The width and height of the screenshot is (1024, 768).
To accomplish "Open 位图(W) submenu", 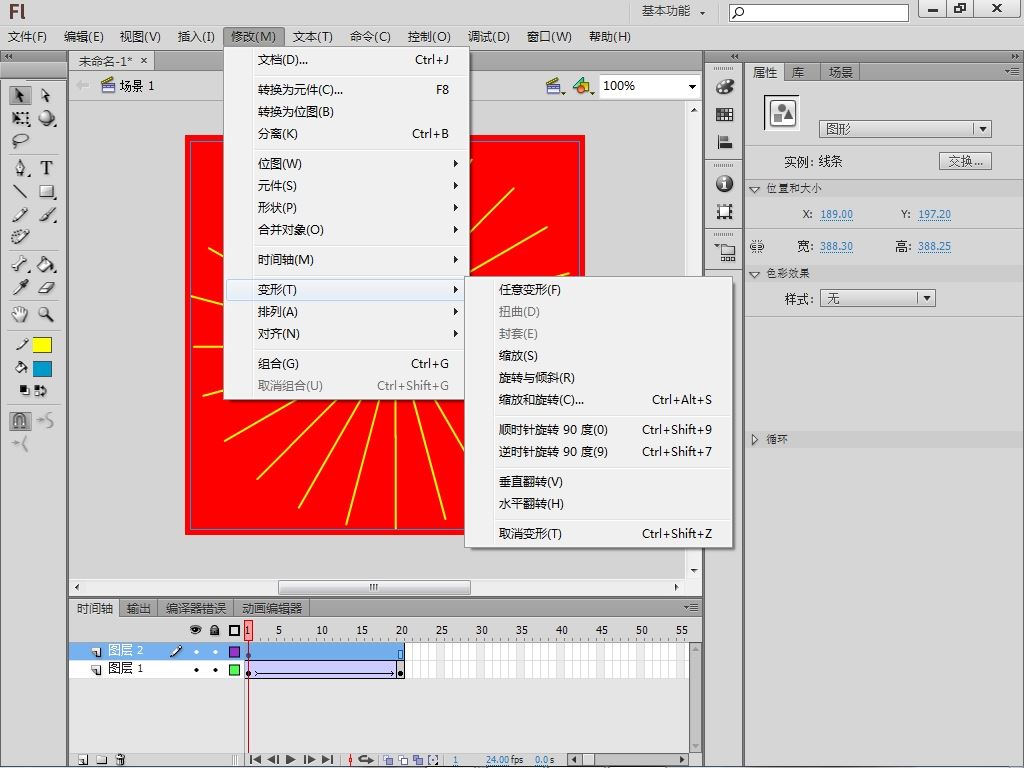I will click(347, 163).
